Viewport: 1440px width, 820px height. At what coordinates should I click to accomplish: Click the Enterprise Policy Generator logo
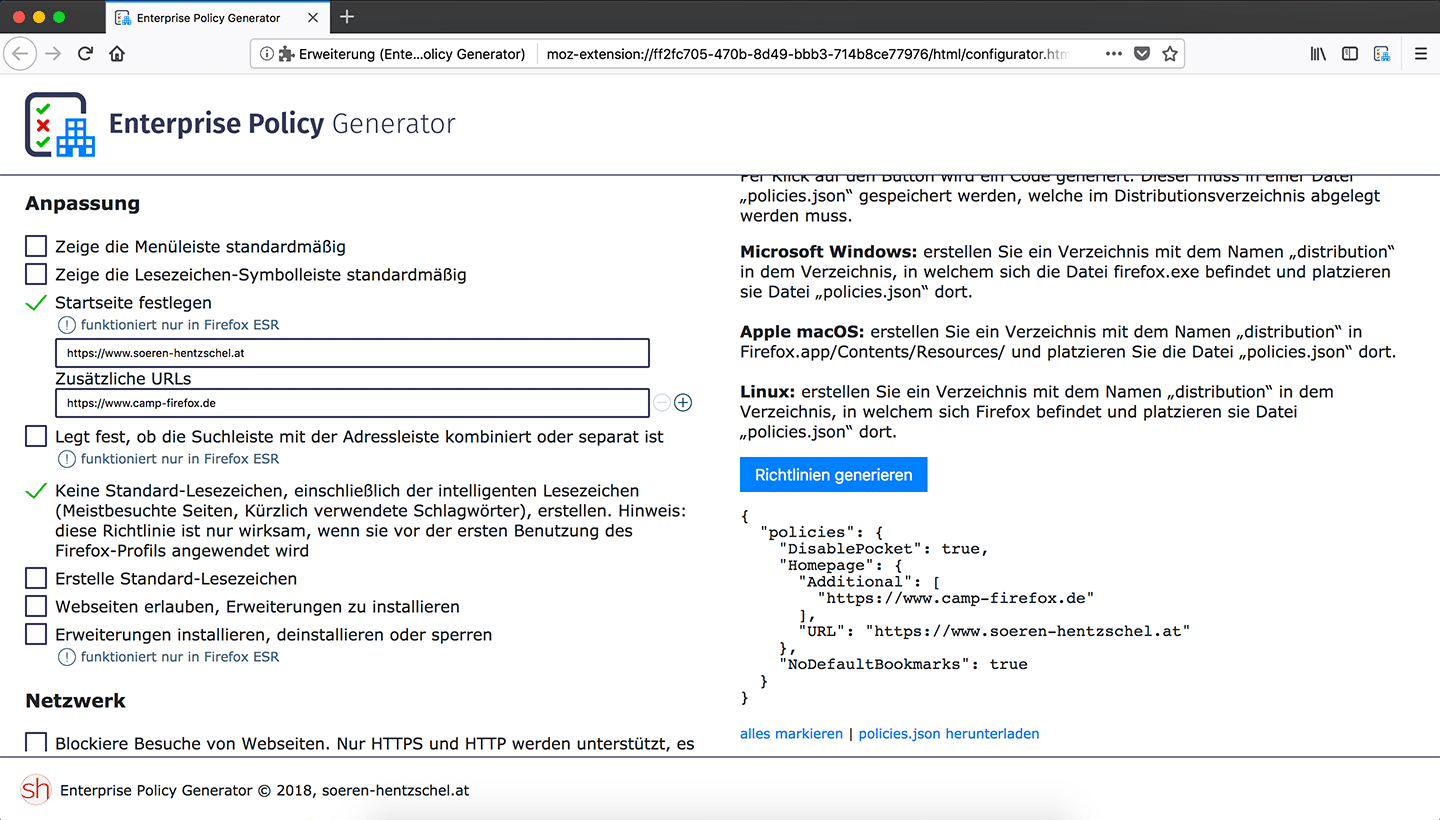click(x=60, y=124)
